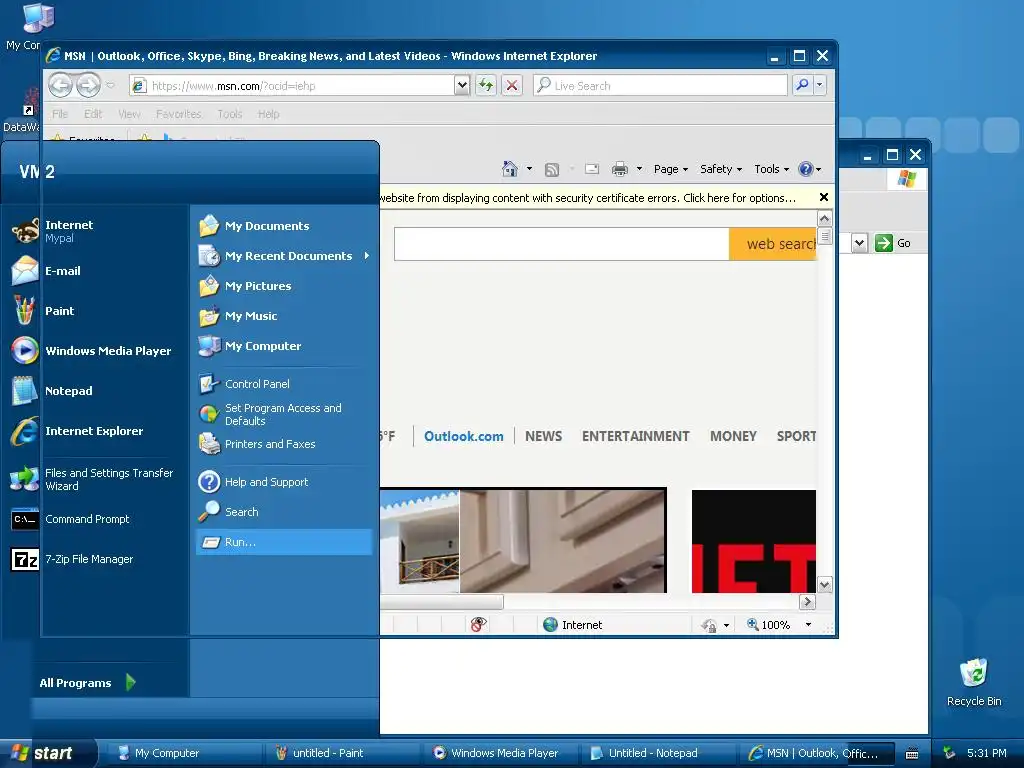Open My Pictures folder
1024x768 pixels.
[284, 286]
